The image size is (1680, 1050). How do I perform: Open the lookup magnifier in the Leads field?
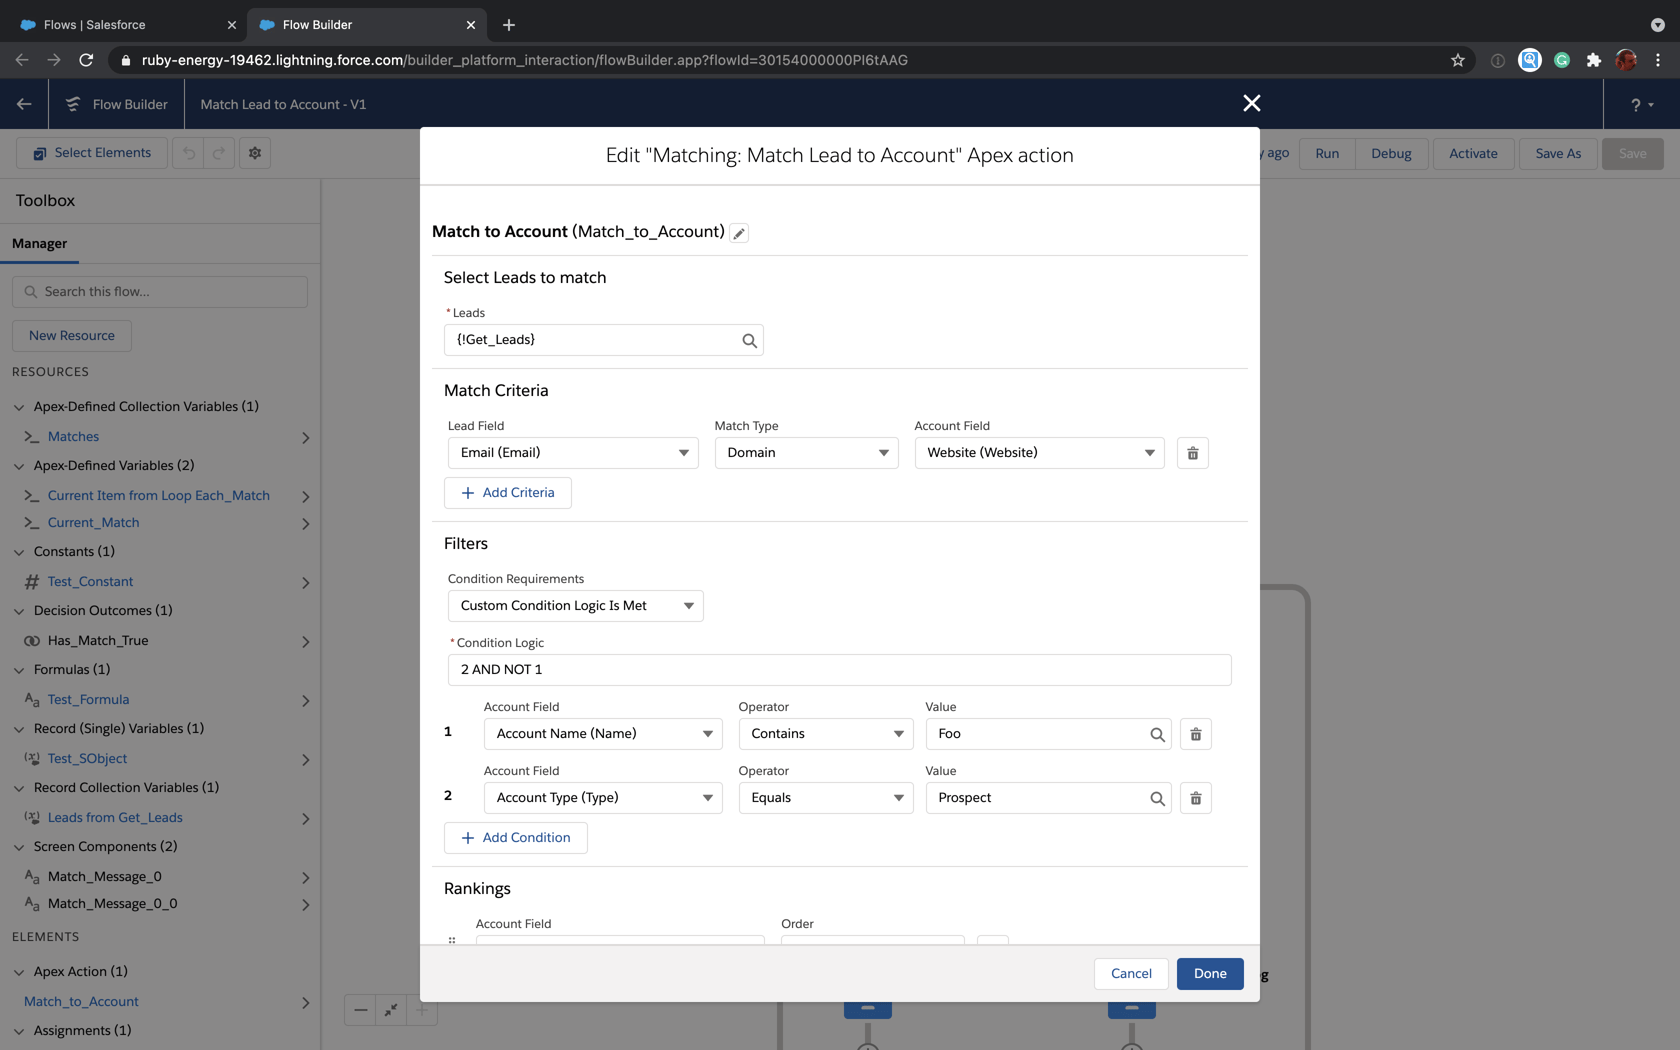pos(749,340)
